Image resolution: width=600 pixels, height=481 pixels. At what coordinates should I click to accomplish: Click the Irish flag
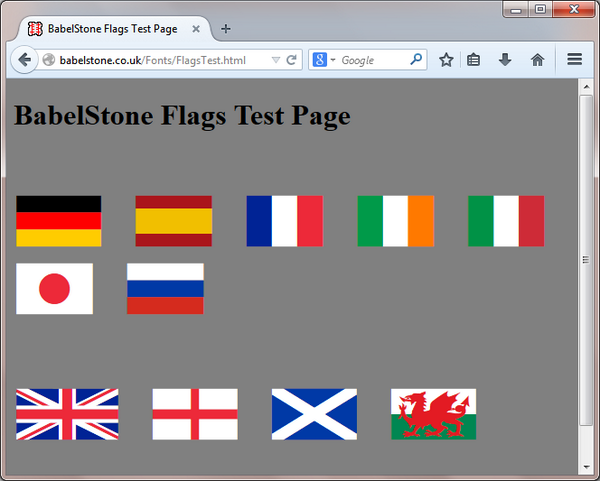[x=396, y=221]
